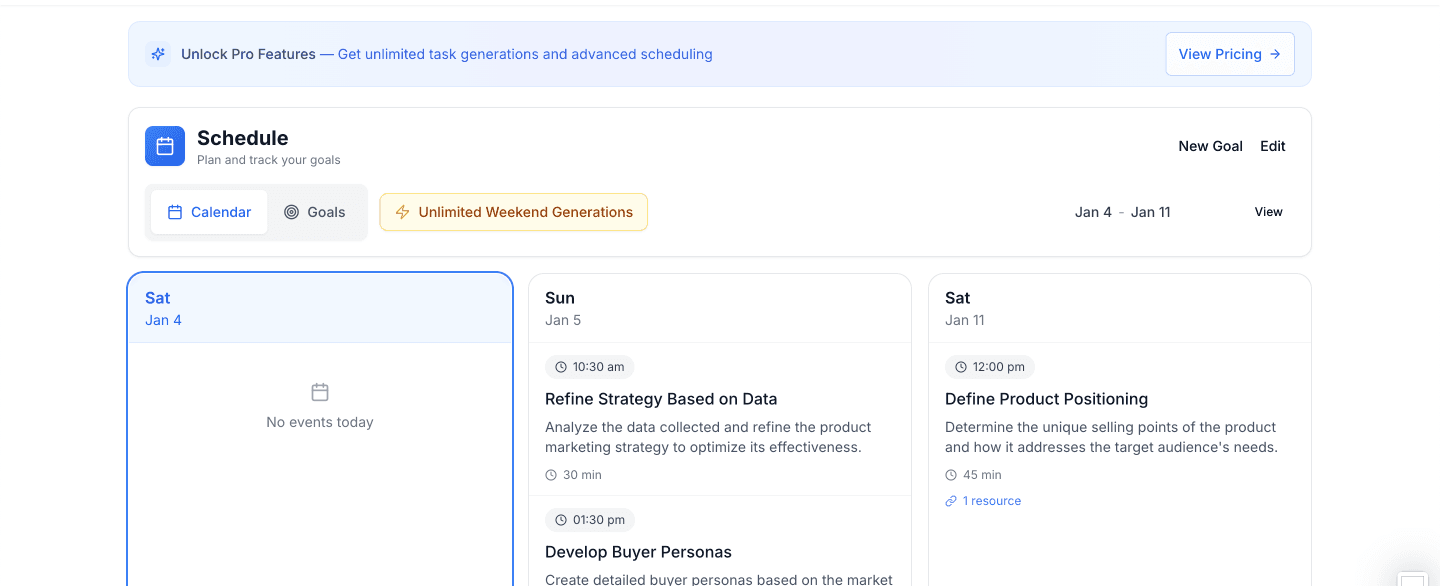Click Plan and track your goals subtitle
1440x586 pixels.
coord(269,160)
